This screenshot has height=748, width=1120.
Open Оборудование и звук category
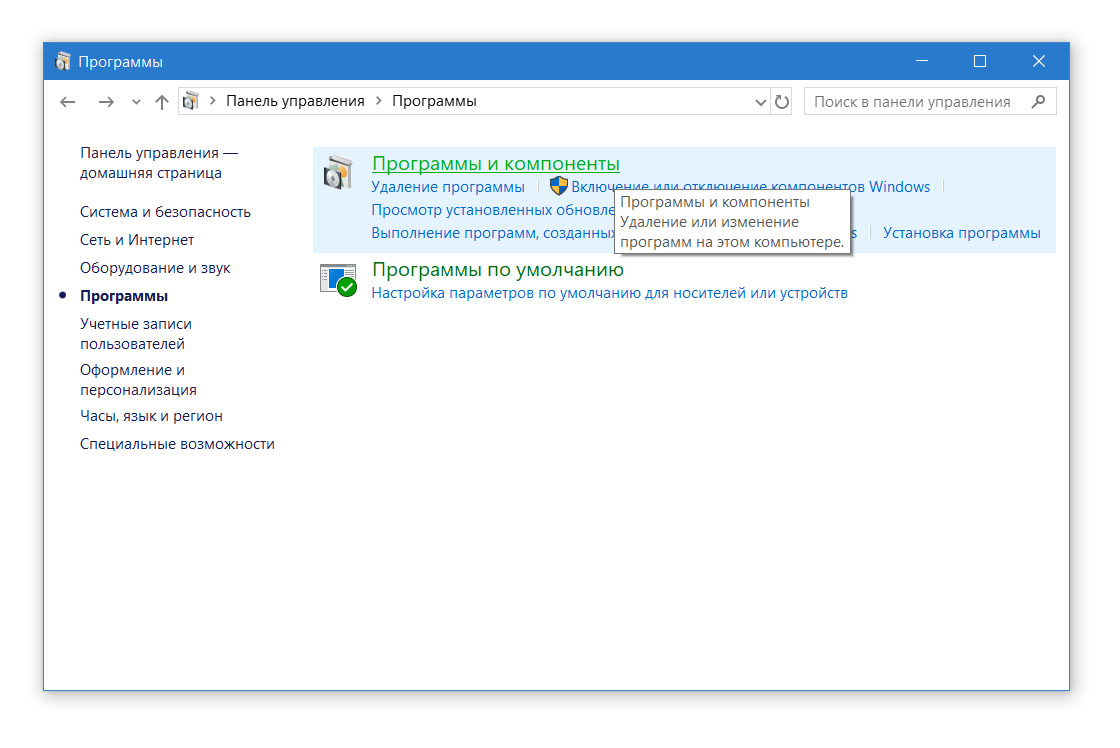pos(155,268)
